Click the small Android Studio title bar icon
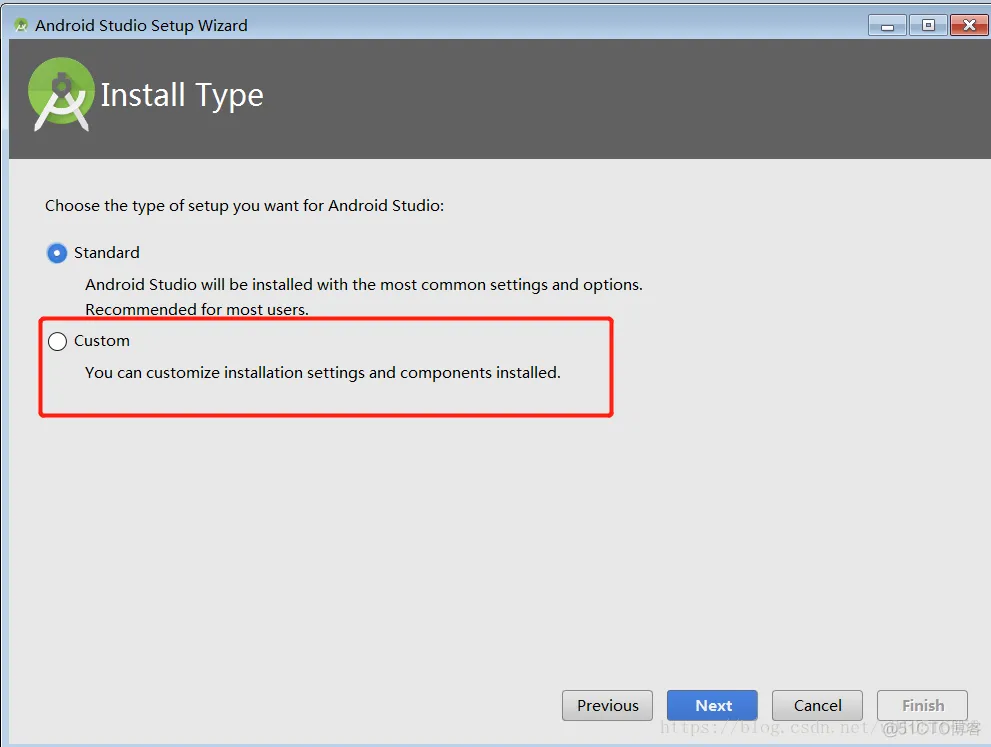This screenshot has width=991, height=747. (21, 25)
